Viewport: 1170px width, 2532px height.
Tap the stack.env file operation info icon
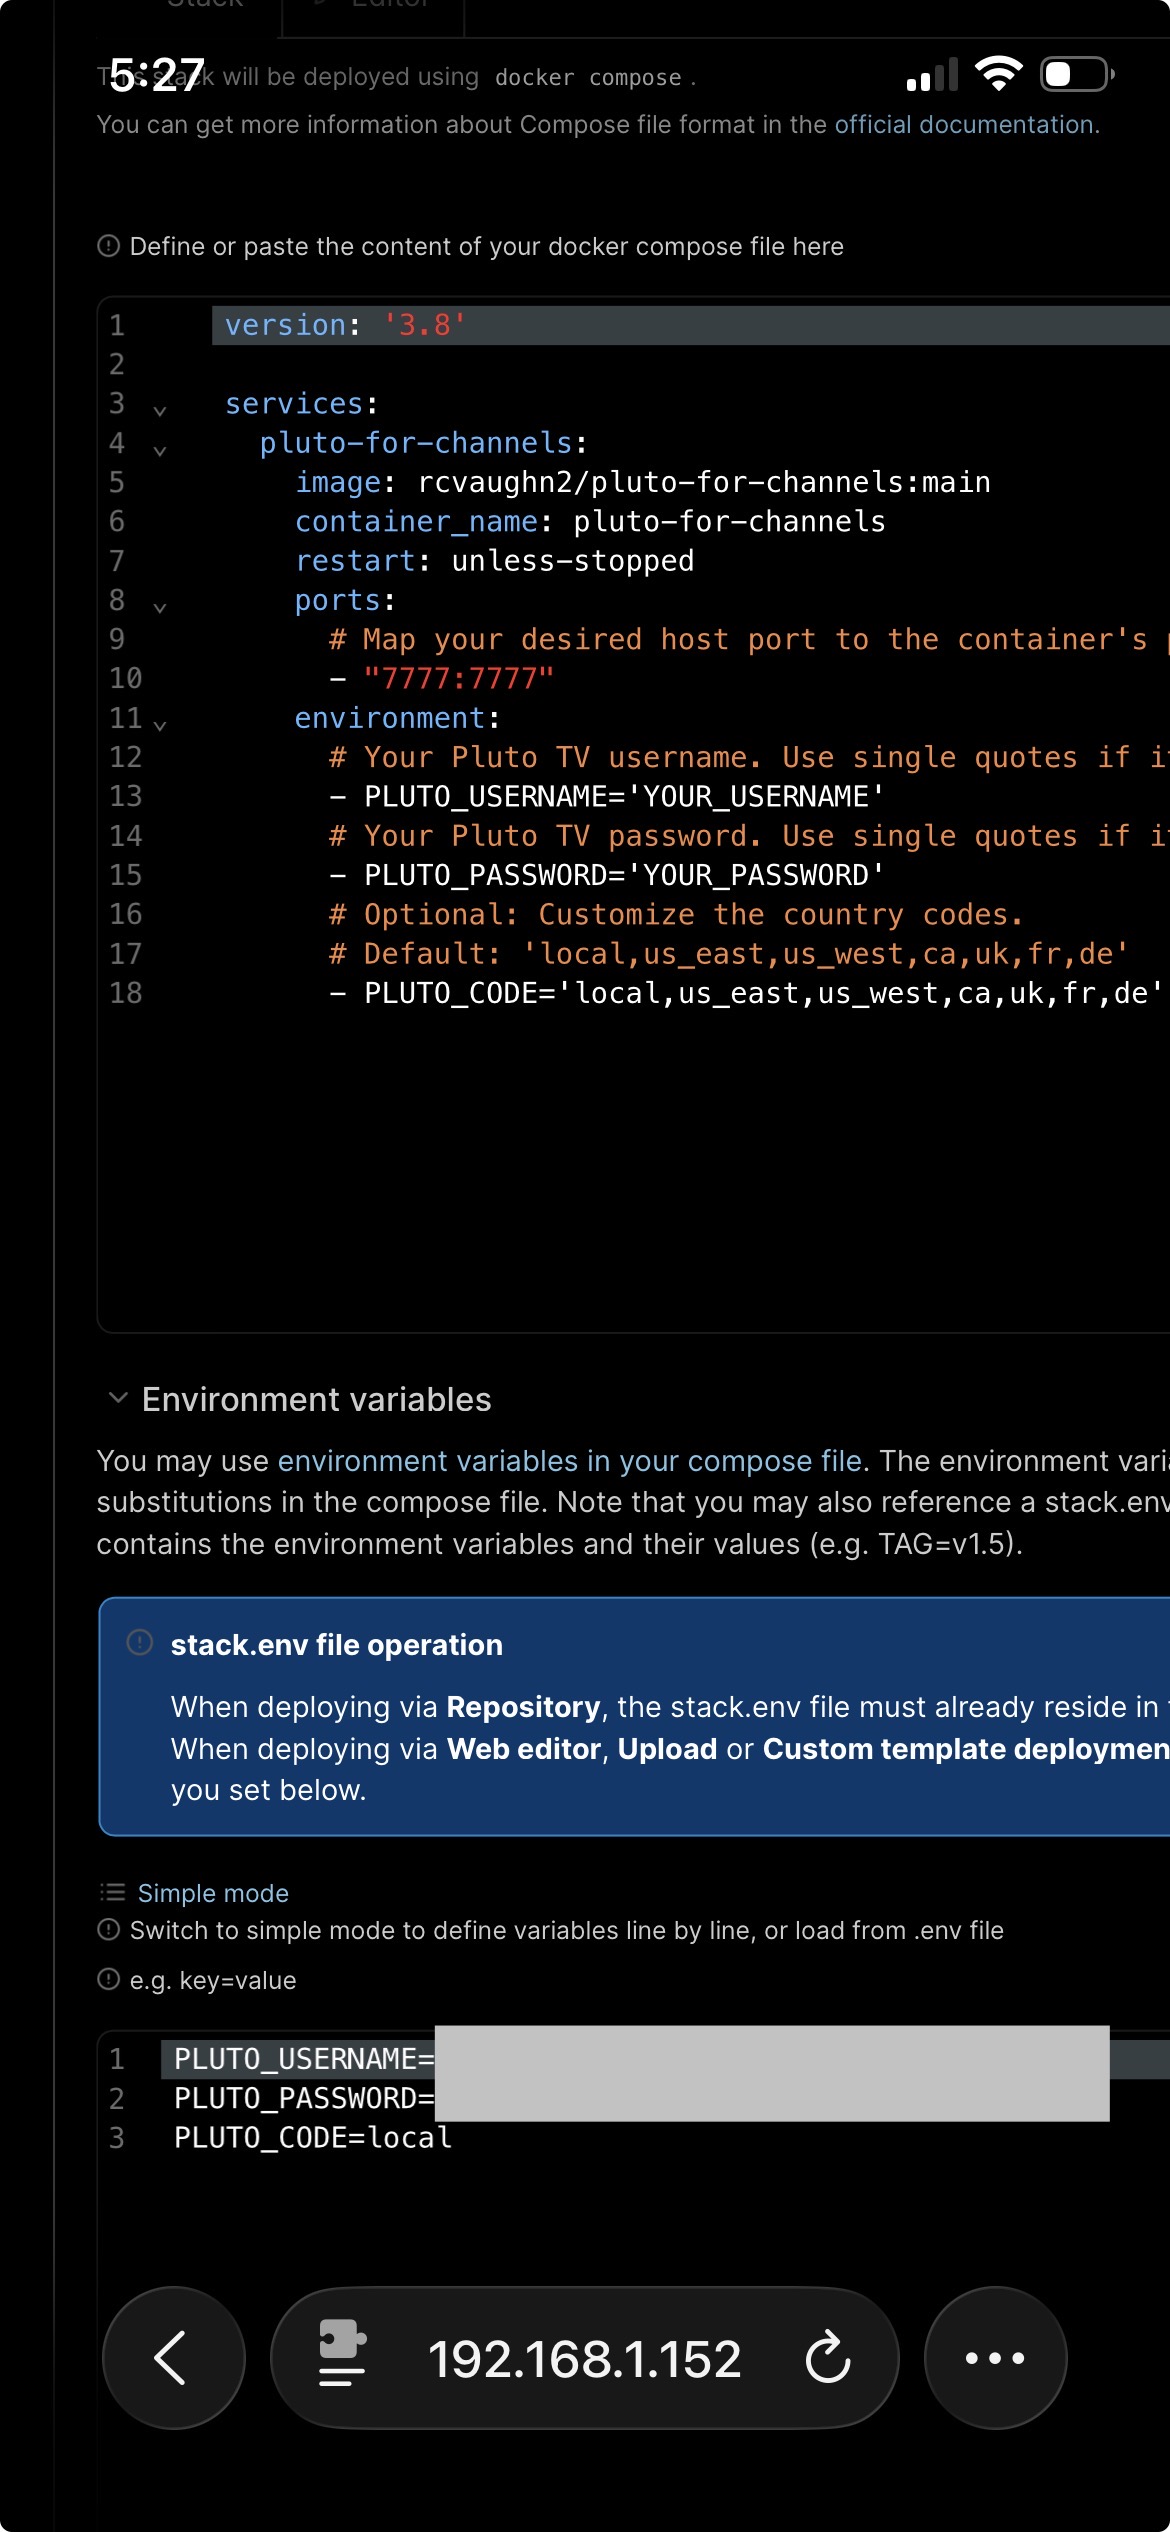click(x=140, y=1643)
